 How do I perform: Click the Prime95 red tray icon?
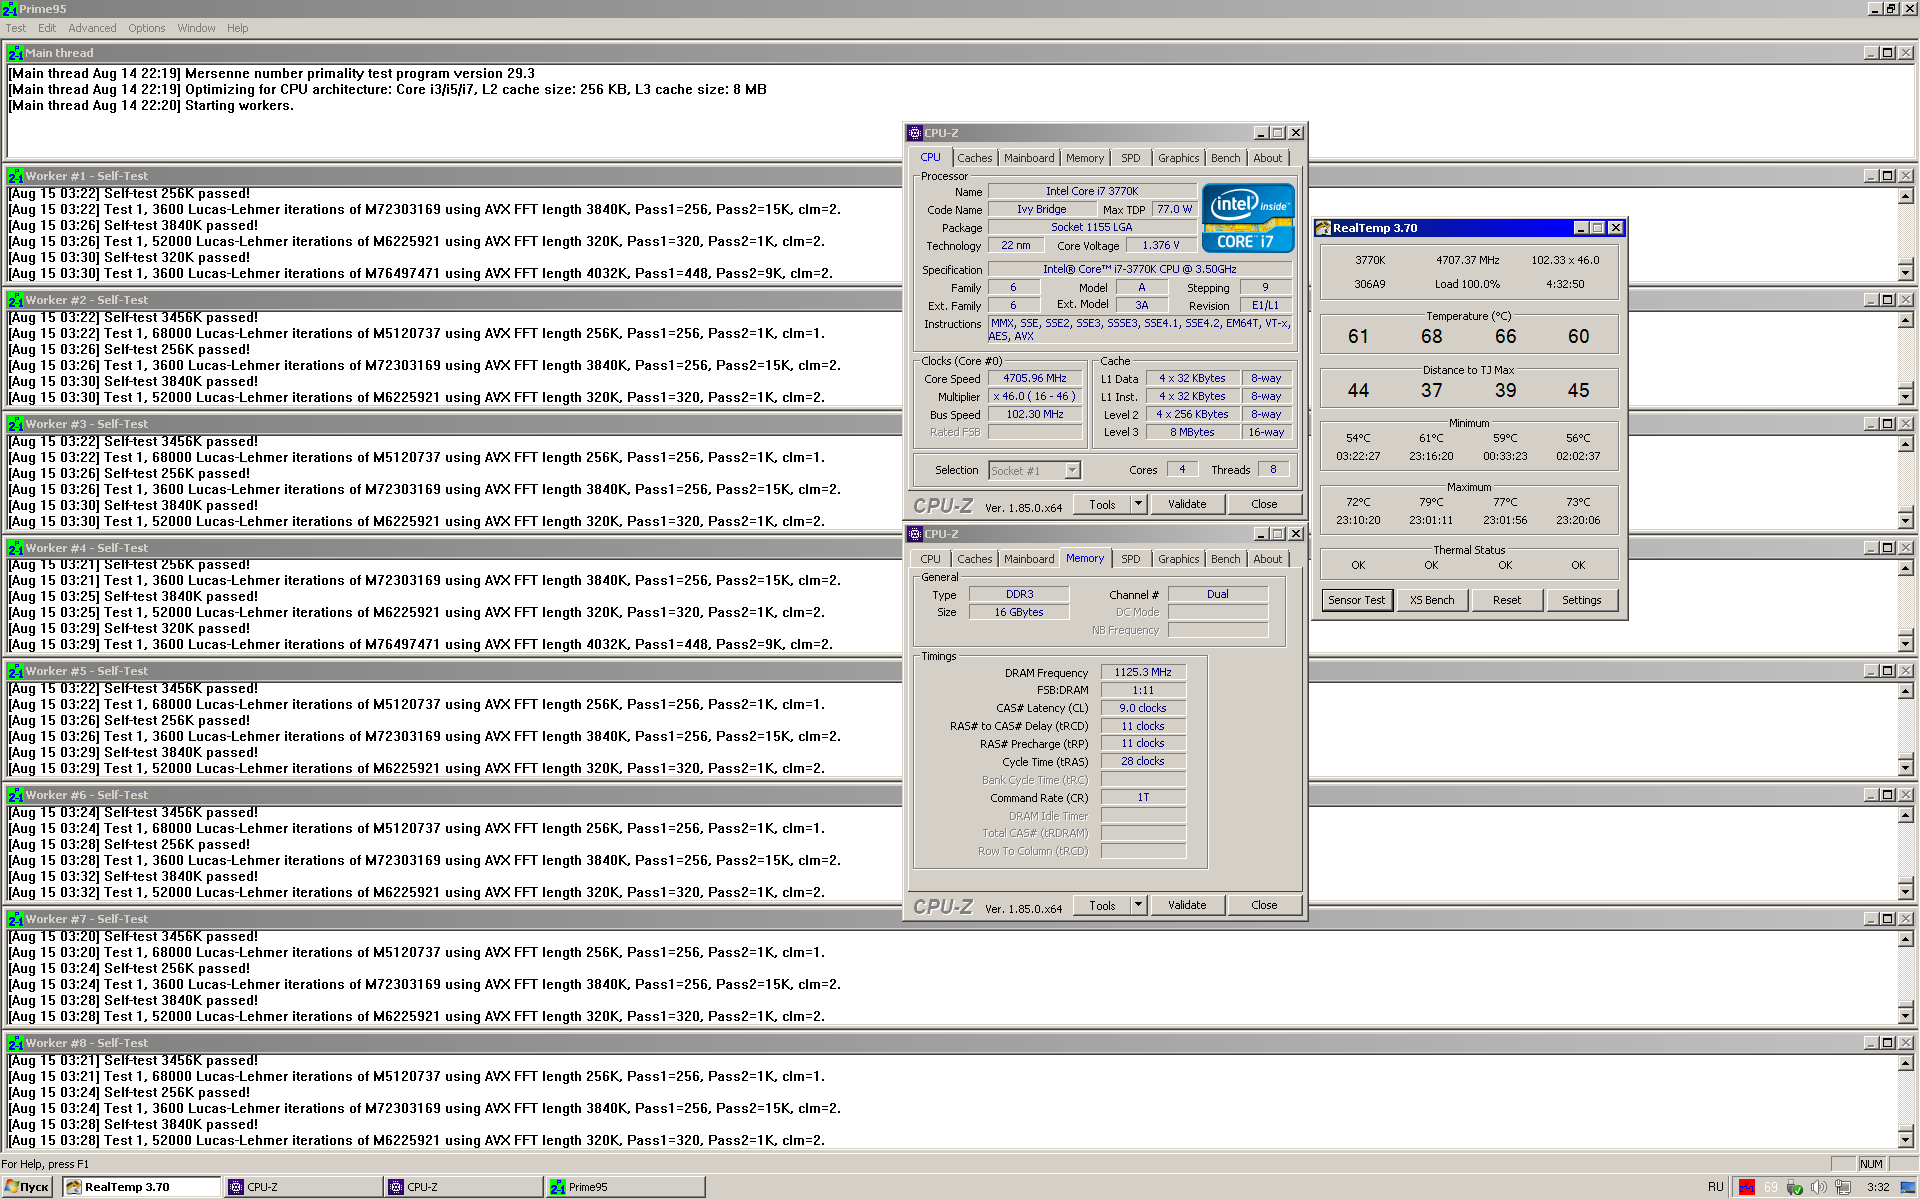pyautogui.click(x=1747, y=1187)
